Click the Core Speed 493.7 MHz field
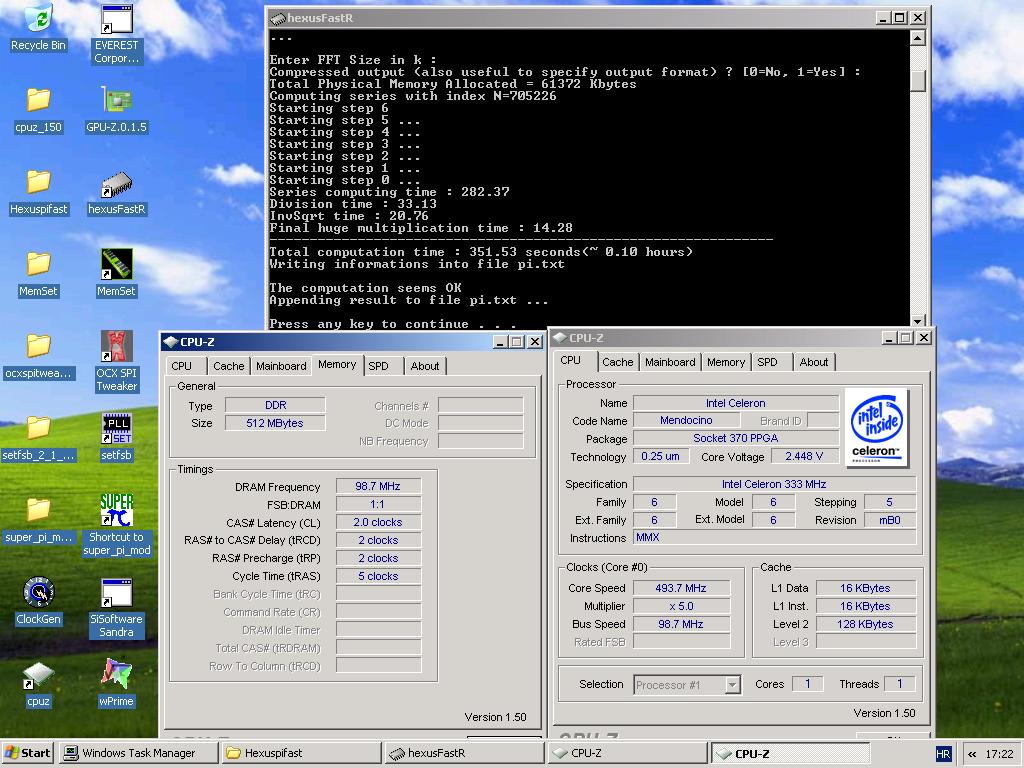1024x768 pixels. click(681, 588)
